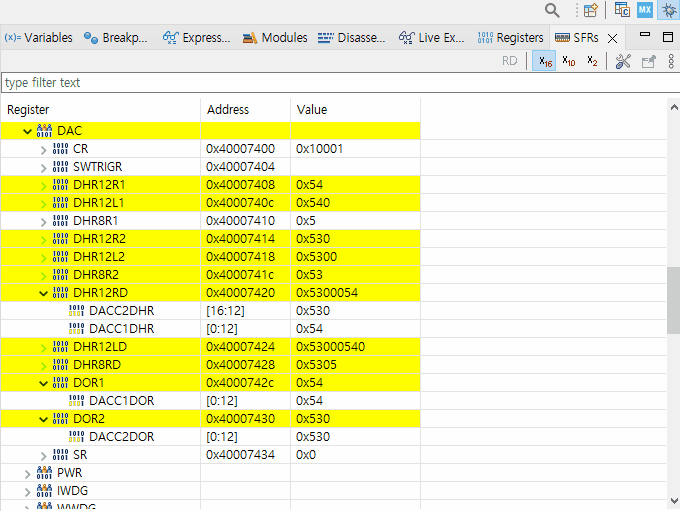This screenshot has width=680, height=511.
Task: Switch to the Modules tab
Action: [x=275, y=38]
